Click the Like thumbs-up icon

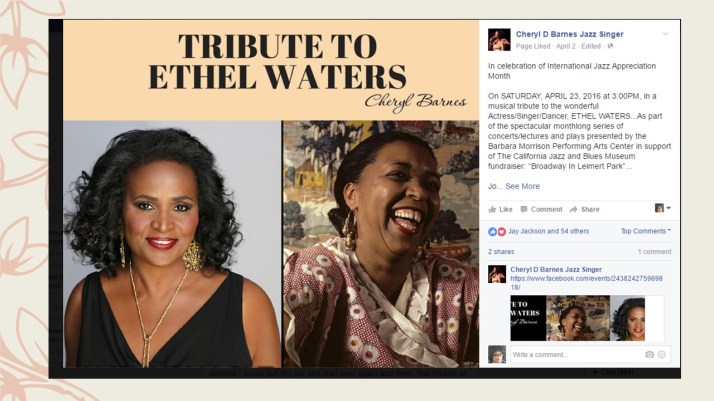[492, 209]
